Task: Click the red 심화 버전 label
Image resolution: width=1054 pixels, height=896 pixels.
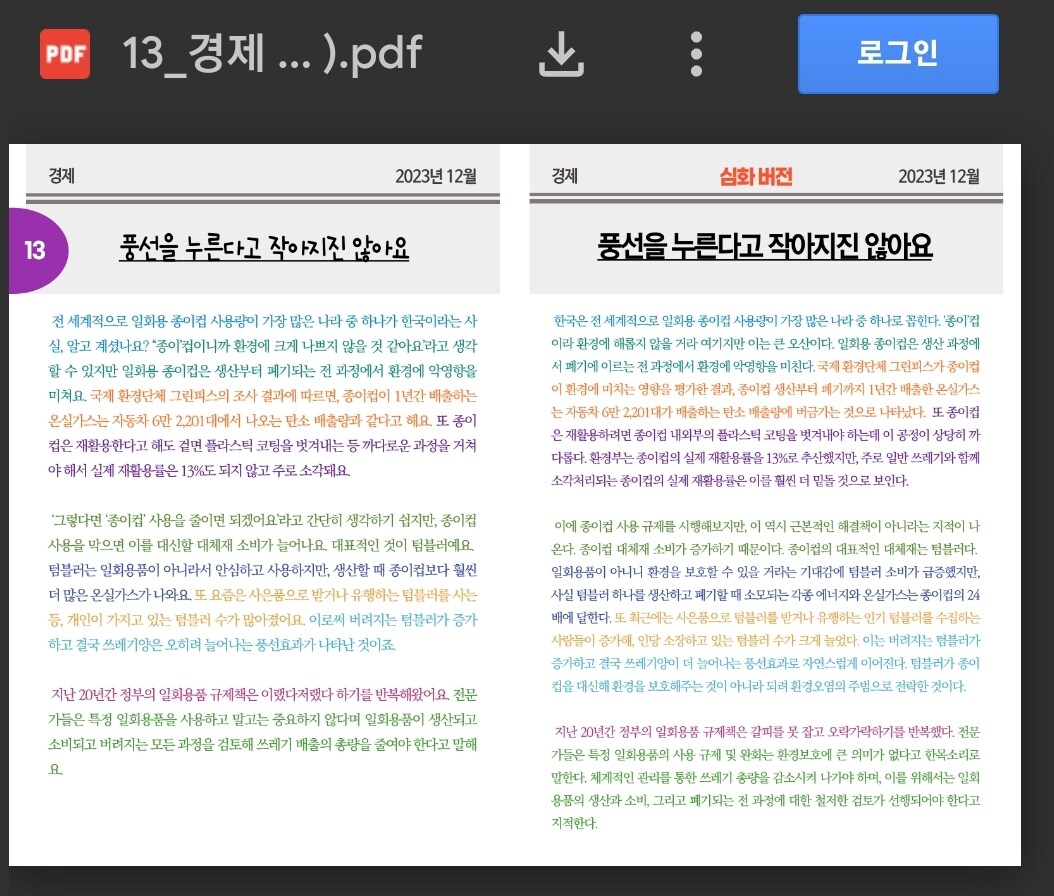Action: 755,177
